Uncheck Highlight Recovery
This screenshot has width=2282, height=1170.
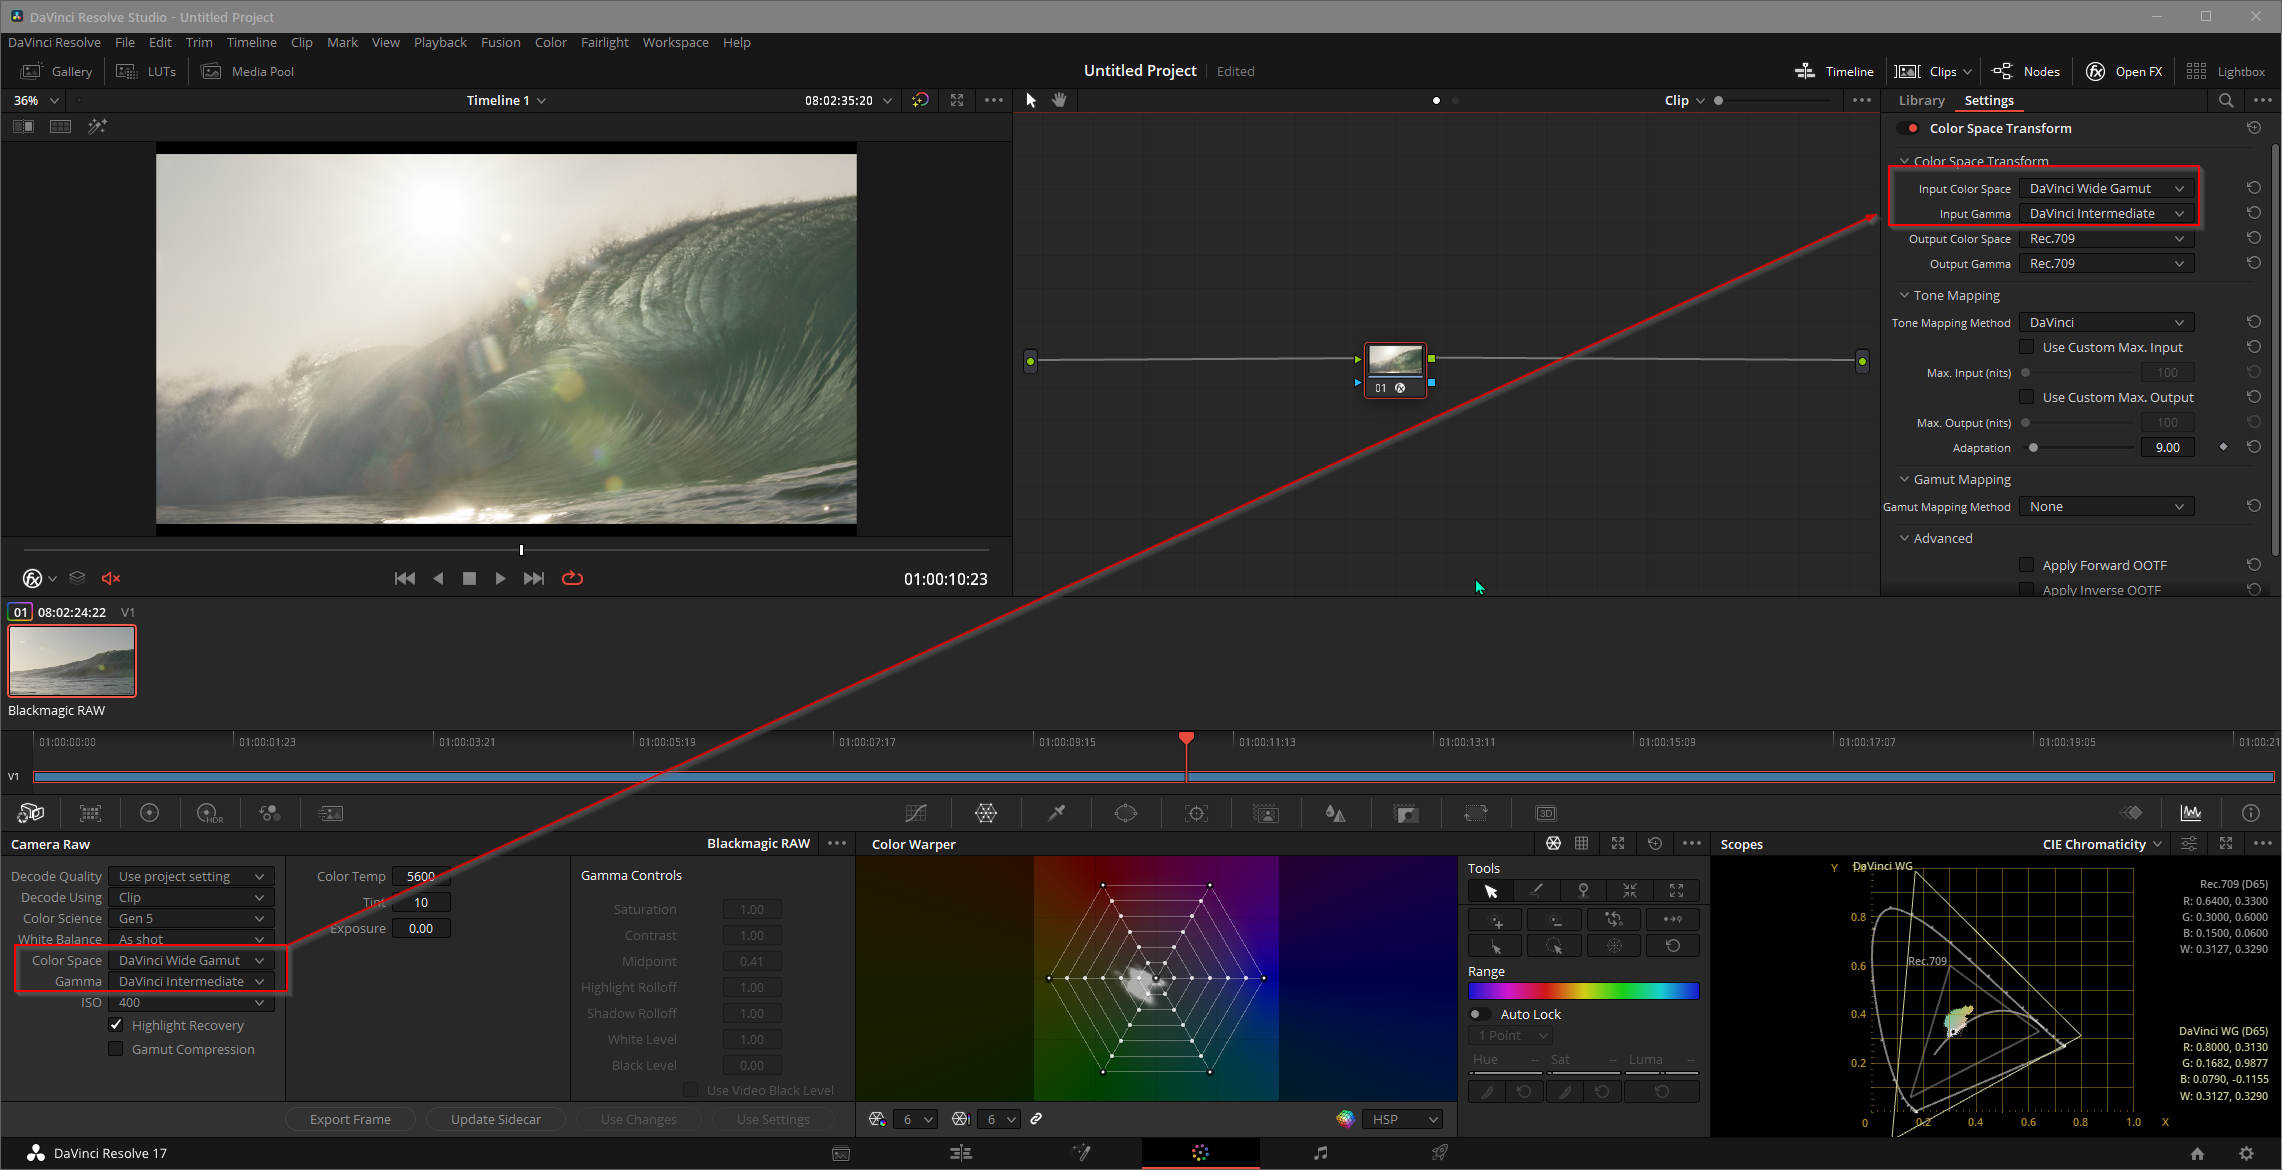point(116,1025)
